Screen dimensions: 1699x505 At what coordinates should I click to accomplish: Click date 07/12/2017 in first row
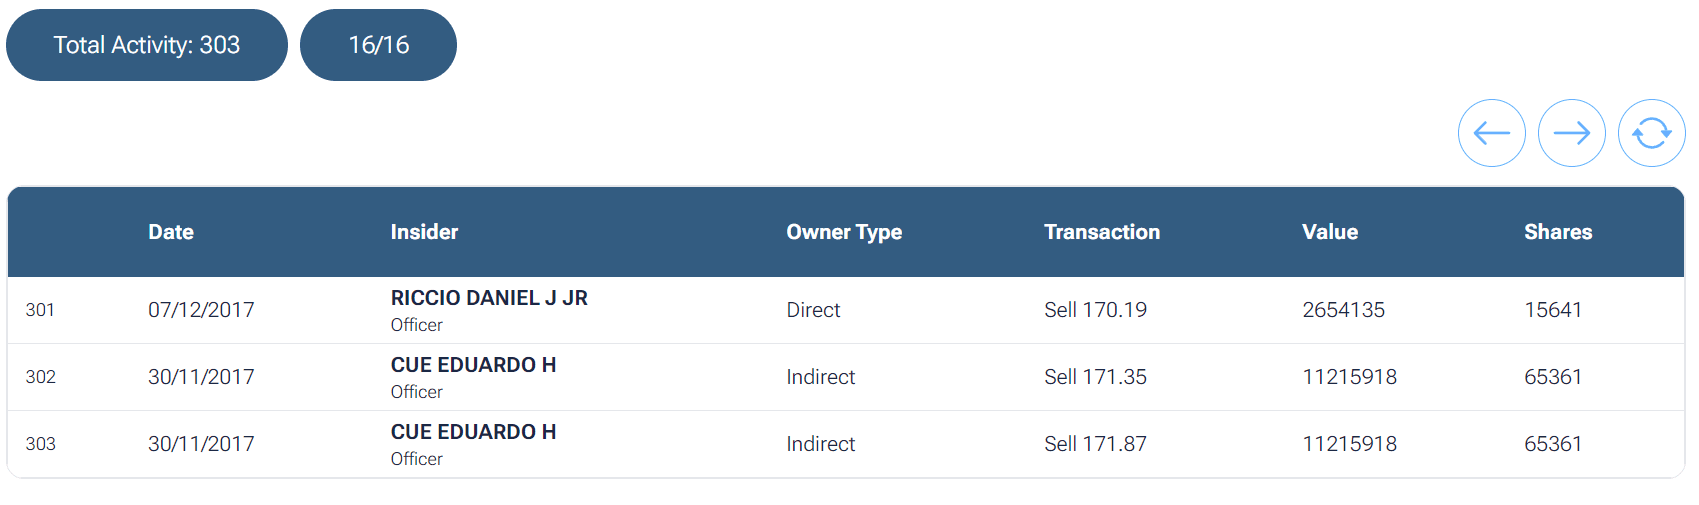(201, 310)
